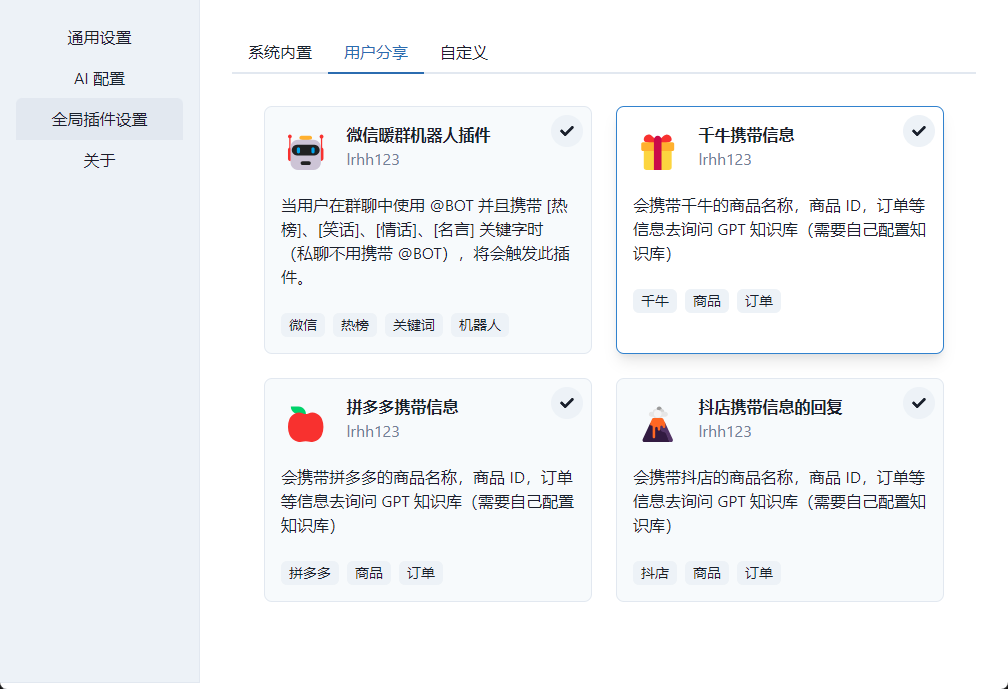This screenshot has width=1008, height=689.
Task: Click the robot icon on 微信暖群机器人插件 card
Action: point(305,145)
